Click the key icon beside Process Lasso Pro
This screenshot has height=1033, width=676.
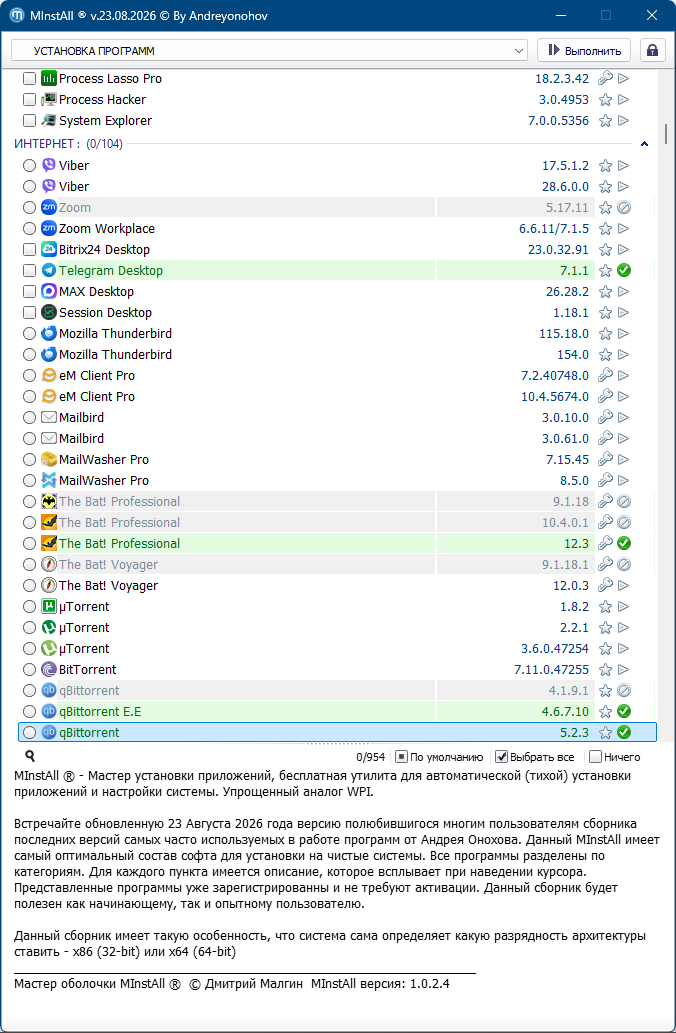click(x=606, y=78)
